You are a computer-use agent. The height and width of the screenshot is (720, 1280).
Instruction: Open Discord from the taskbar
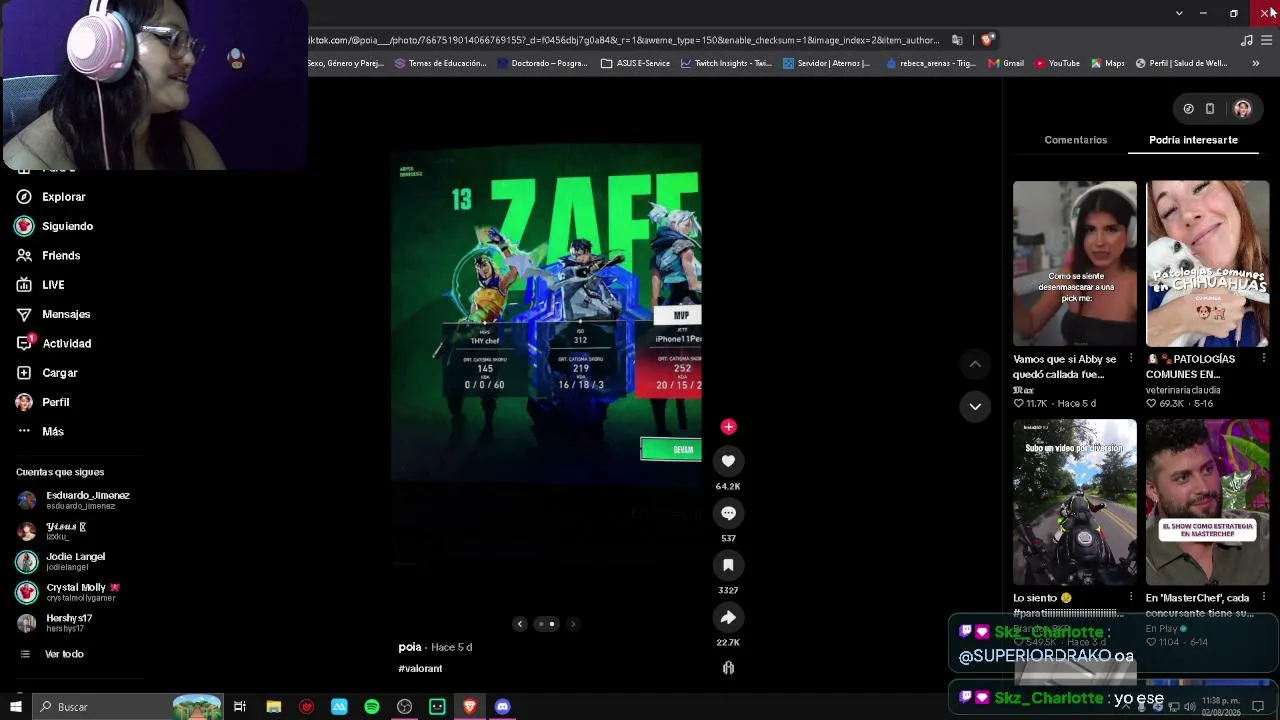(x=503, y=707)
